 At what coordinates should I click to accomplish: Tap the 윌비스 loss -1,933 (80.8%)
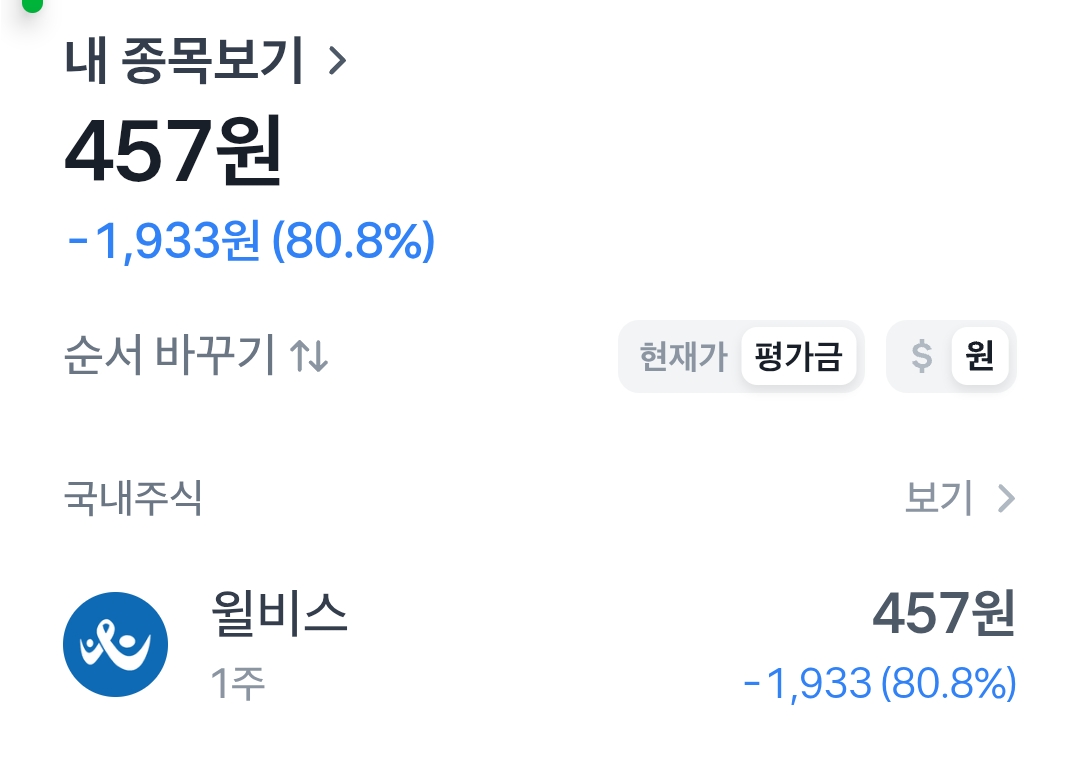coord(880,684)
